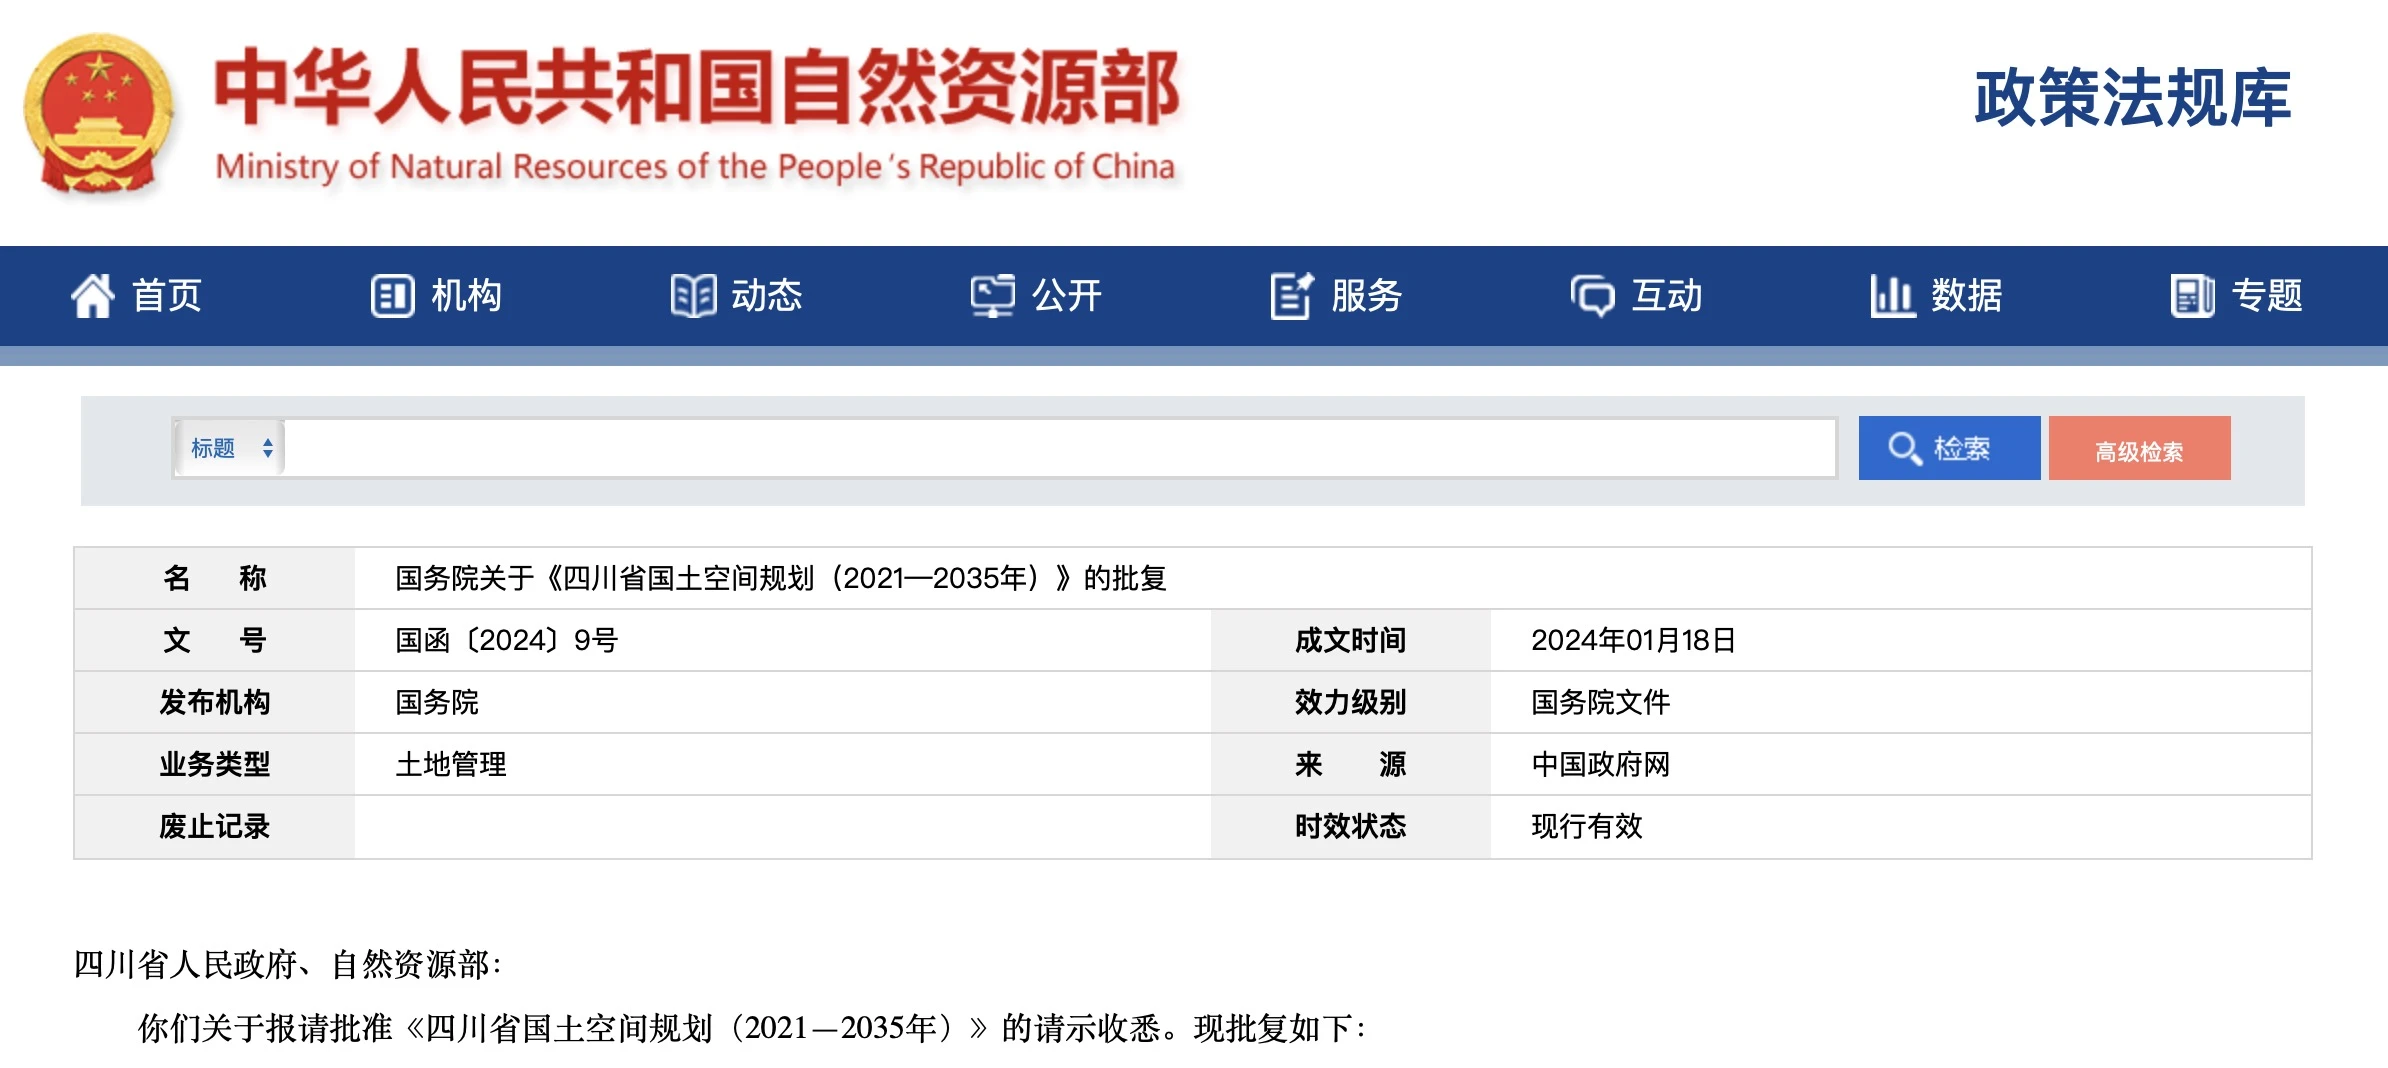Click the 时效状态 label
This screenshot has width=2388, height=1068.
pyautogui.click(x=1350, y=826)
